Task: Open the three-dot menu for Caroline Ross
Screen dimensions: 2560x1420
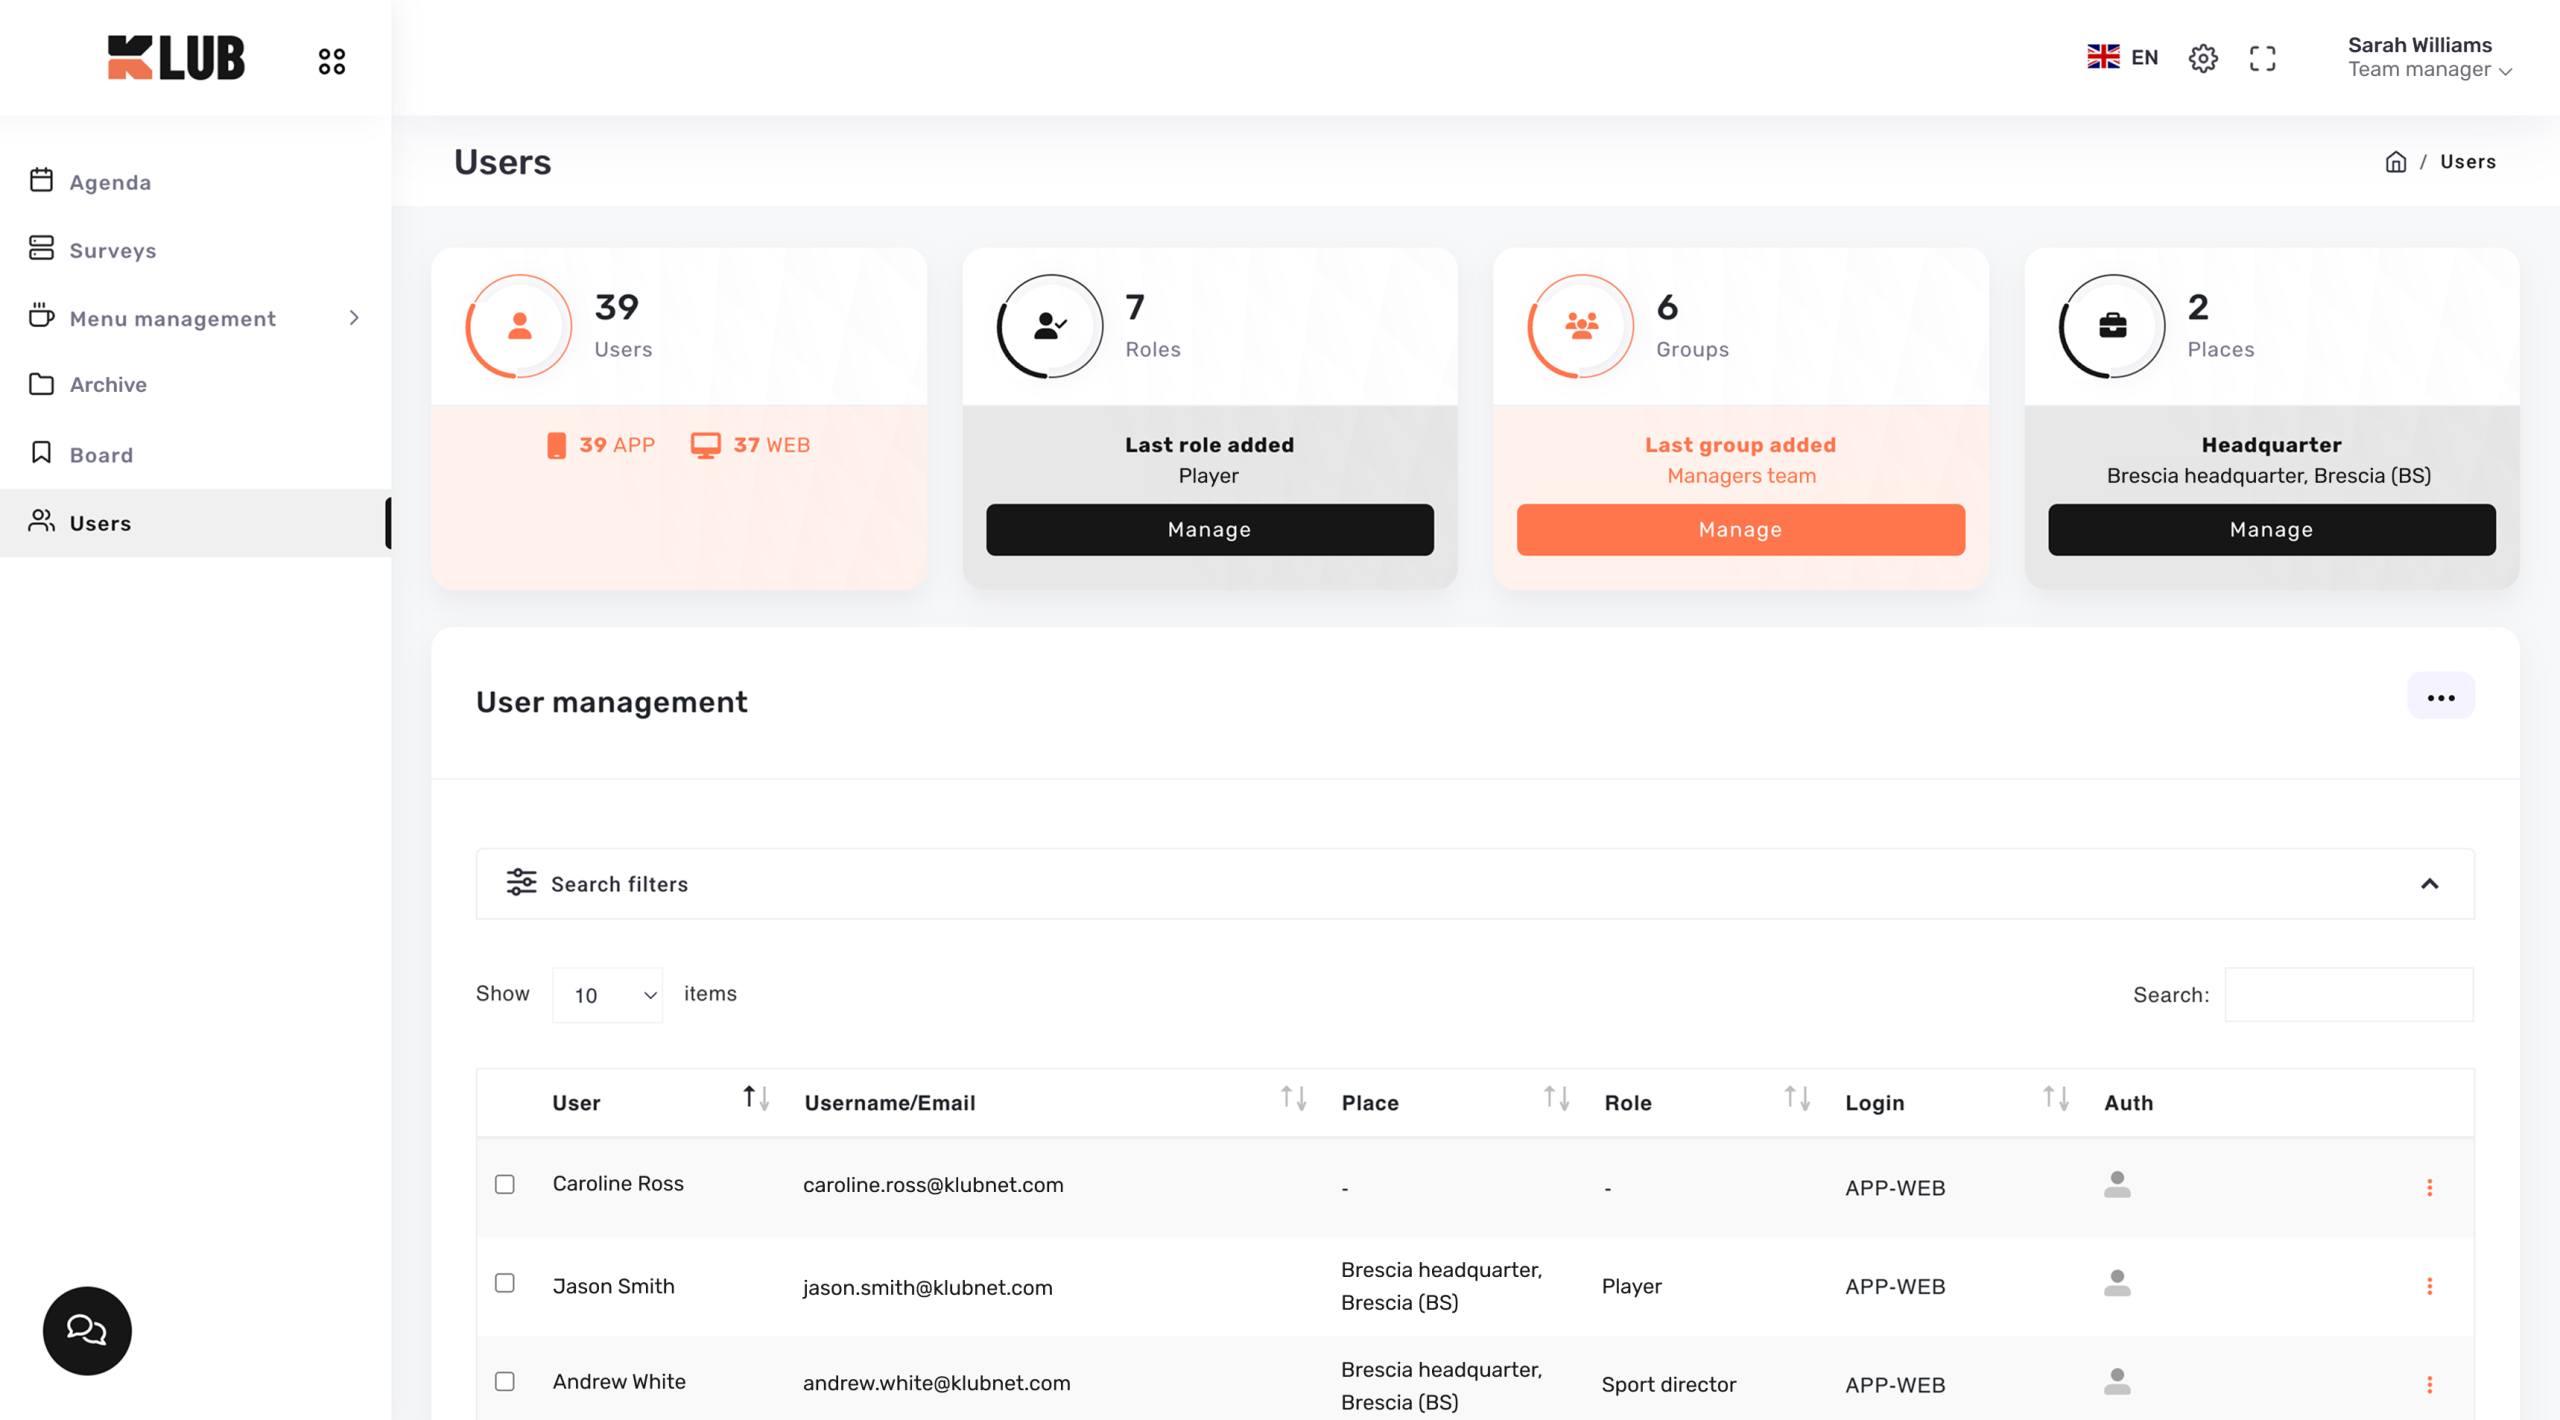Action: (x=2429, y=1187)
